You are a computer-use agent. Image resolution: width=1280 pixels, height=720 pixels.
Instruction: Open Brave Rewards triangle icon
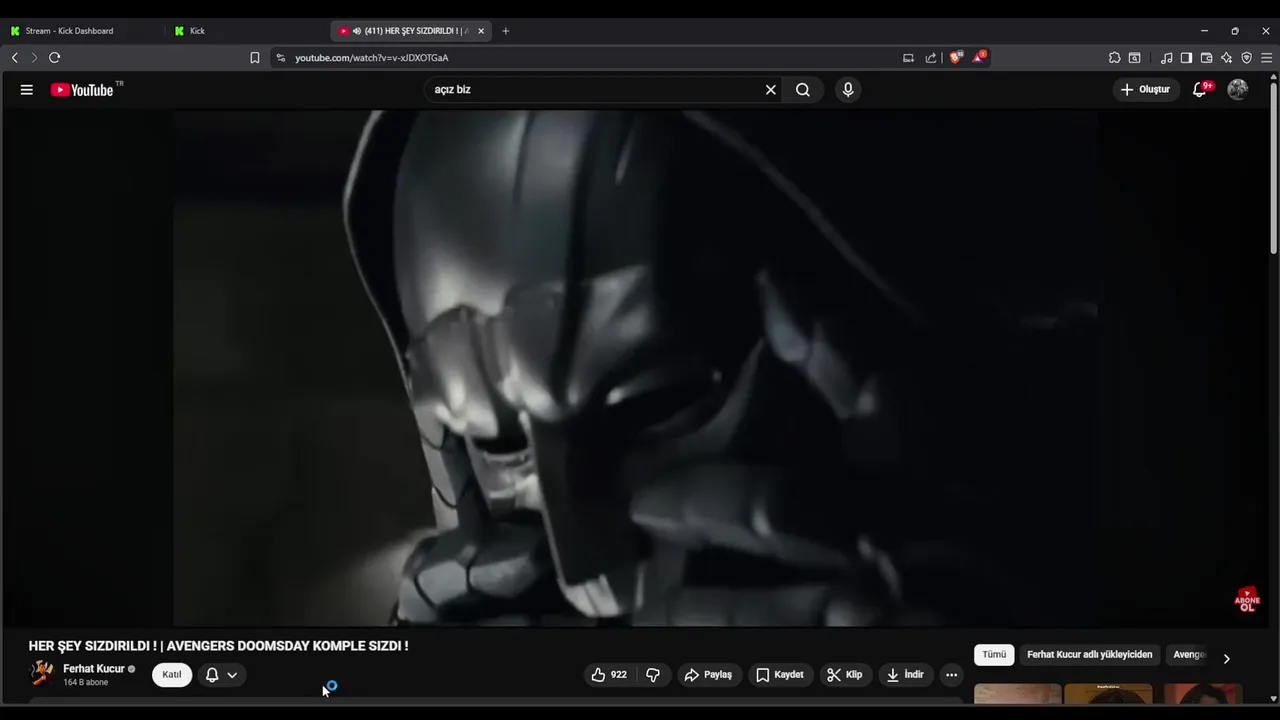point(979,58)
